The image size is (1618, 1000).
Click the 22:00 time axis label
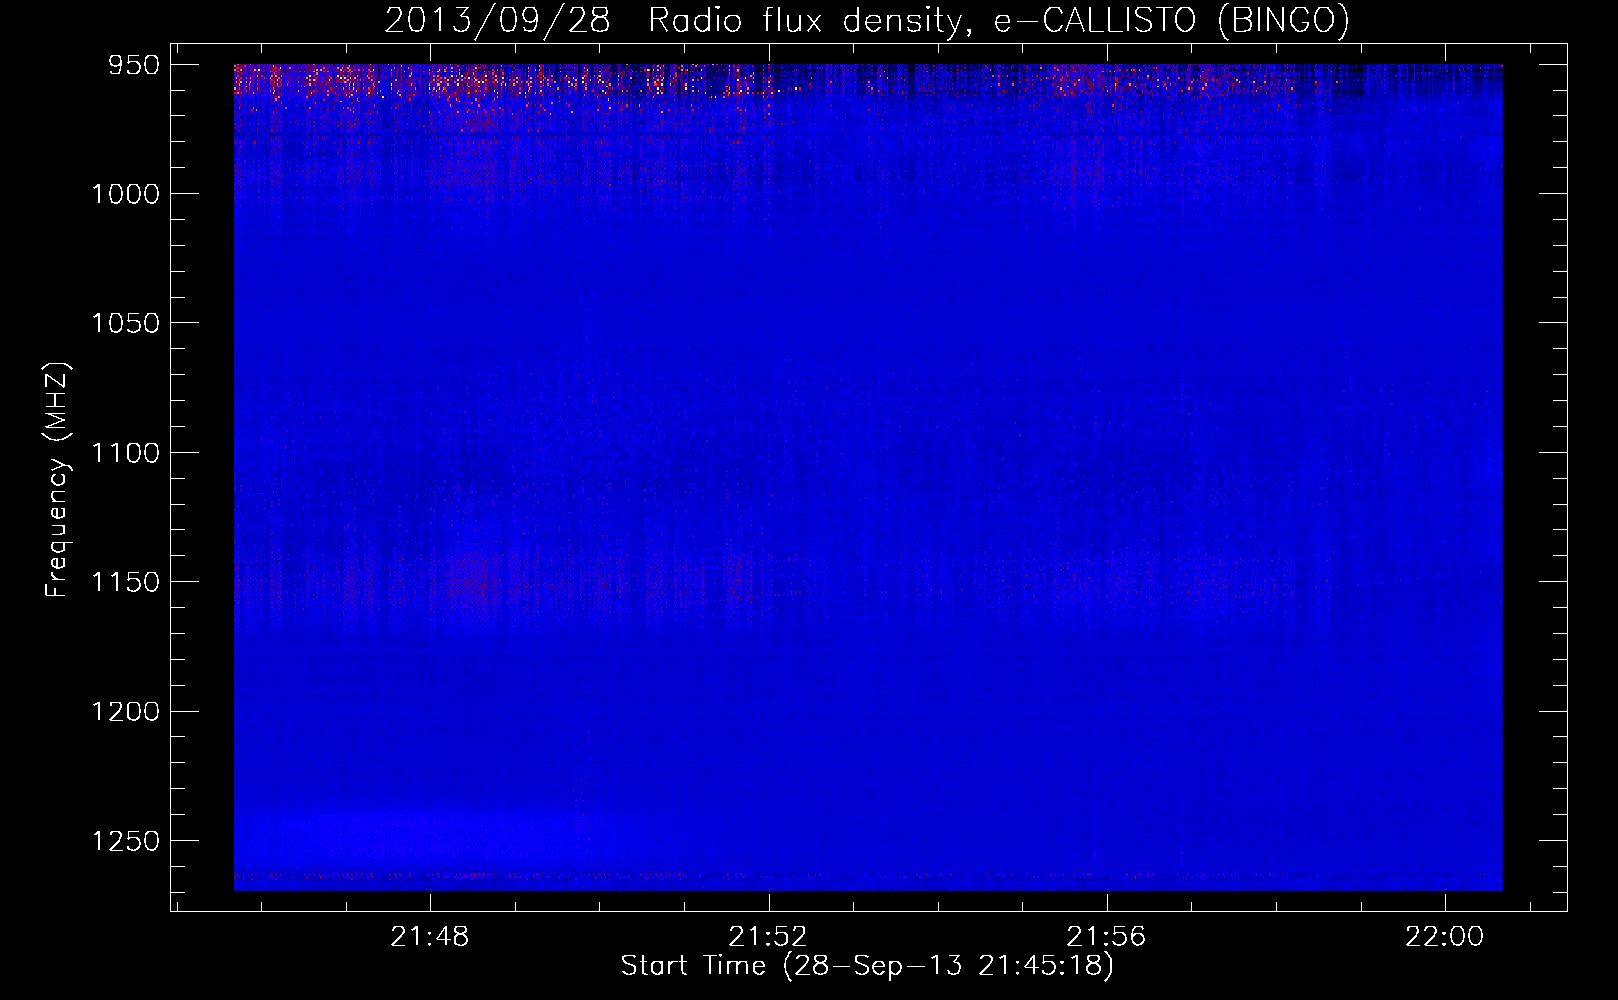point(1445,937)
